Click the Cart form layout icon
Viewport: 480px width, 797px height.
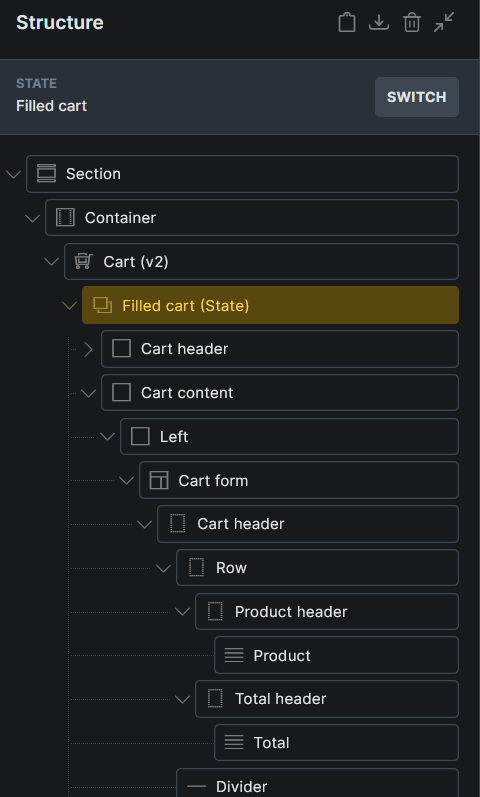(159, 480)
